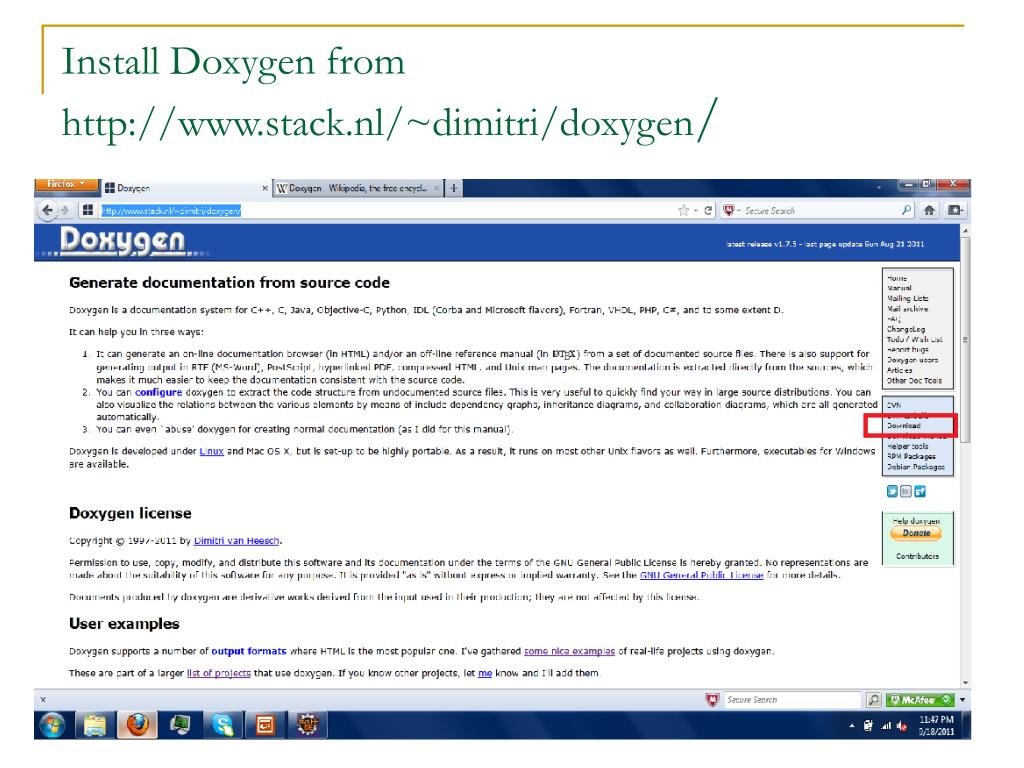This screenshot has width=1024, height=768.
Task: Click the page vertical scrollbar thumb
Action: (965, 340)
